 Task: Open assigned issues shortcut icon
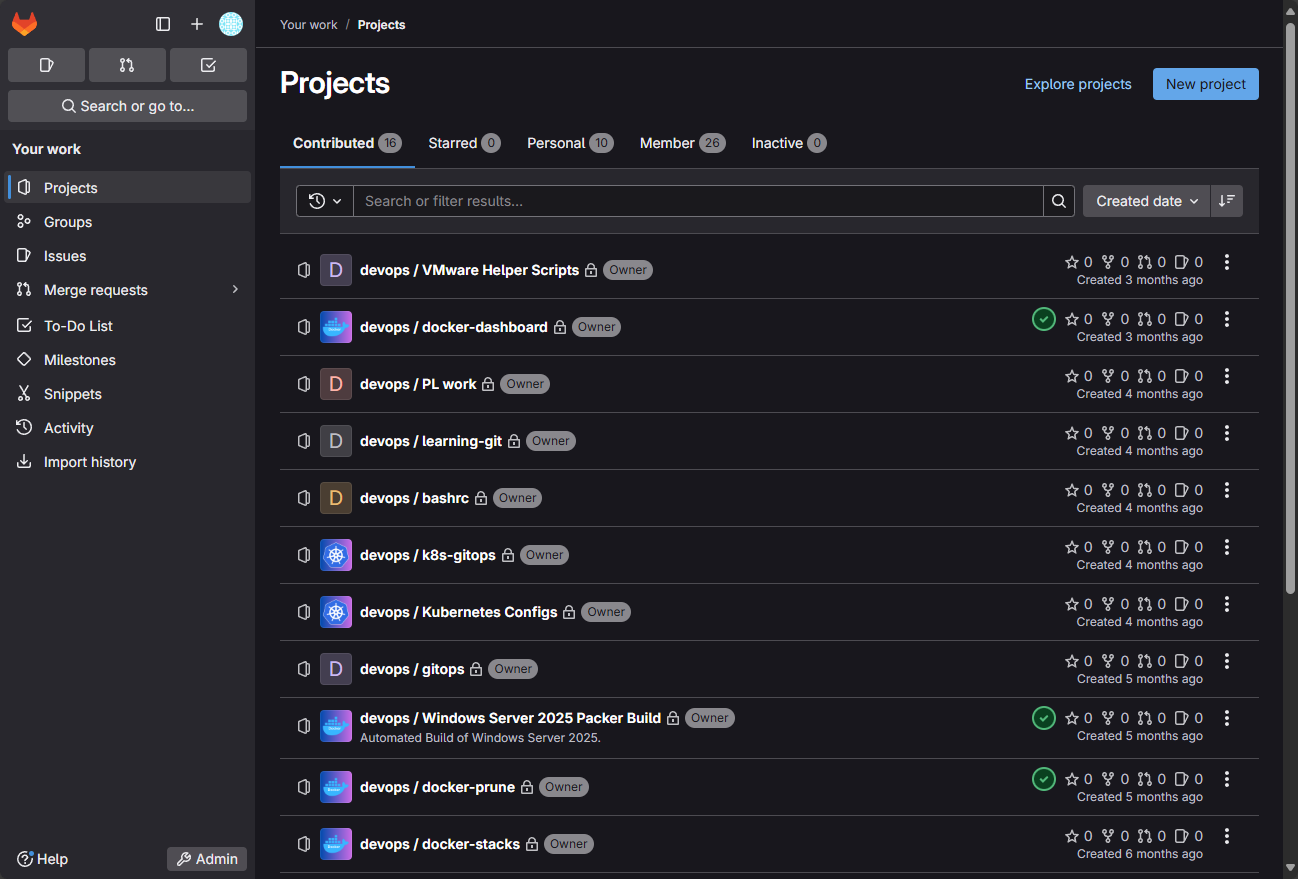[46, 65]
